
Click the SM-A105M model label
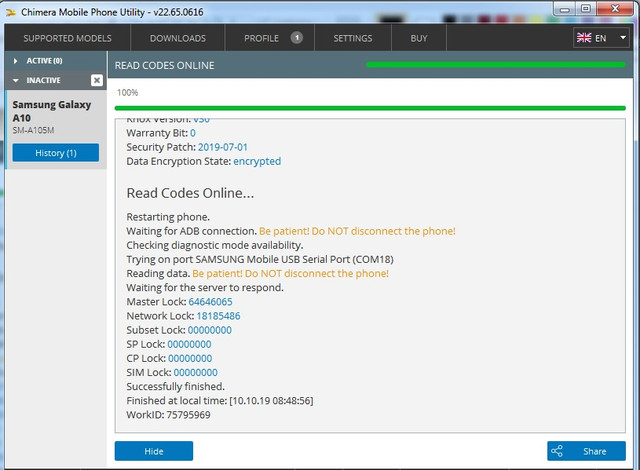(x=33, y=131)
